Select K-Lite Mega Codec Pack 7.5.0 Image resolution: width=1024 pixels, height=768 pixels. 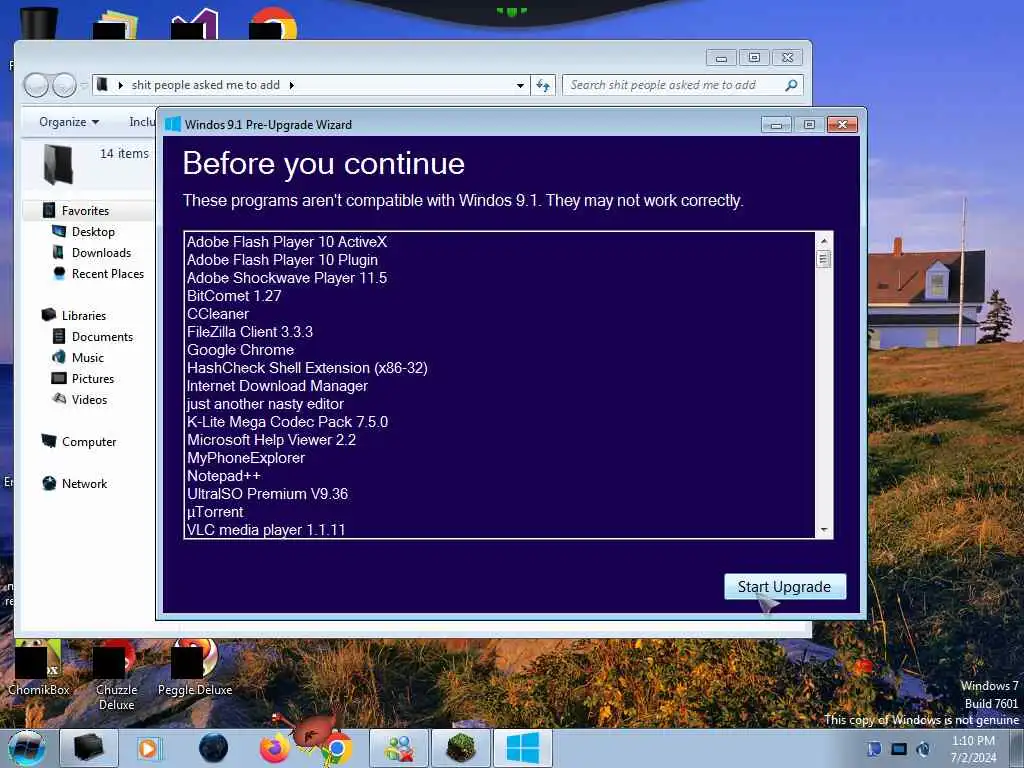tap(287, 422)
